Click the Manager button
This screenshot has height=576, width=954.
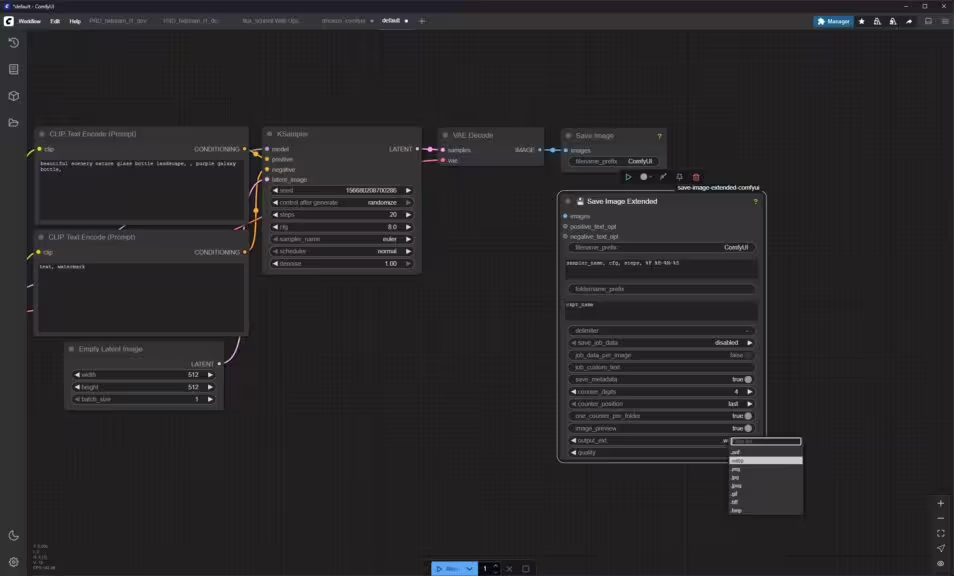coord(833,21)
